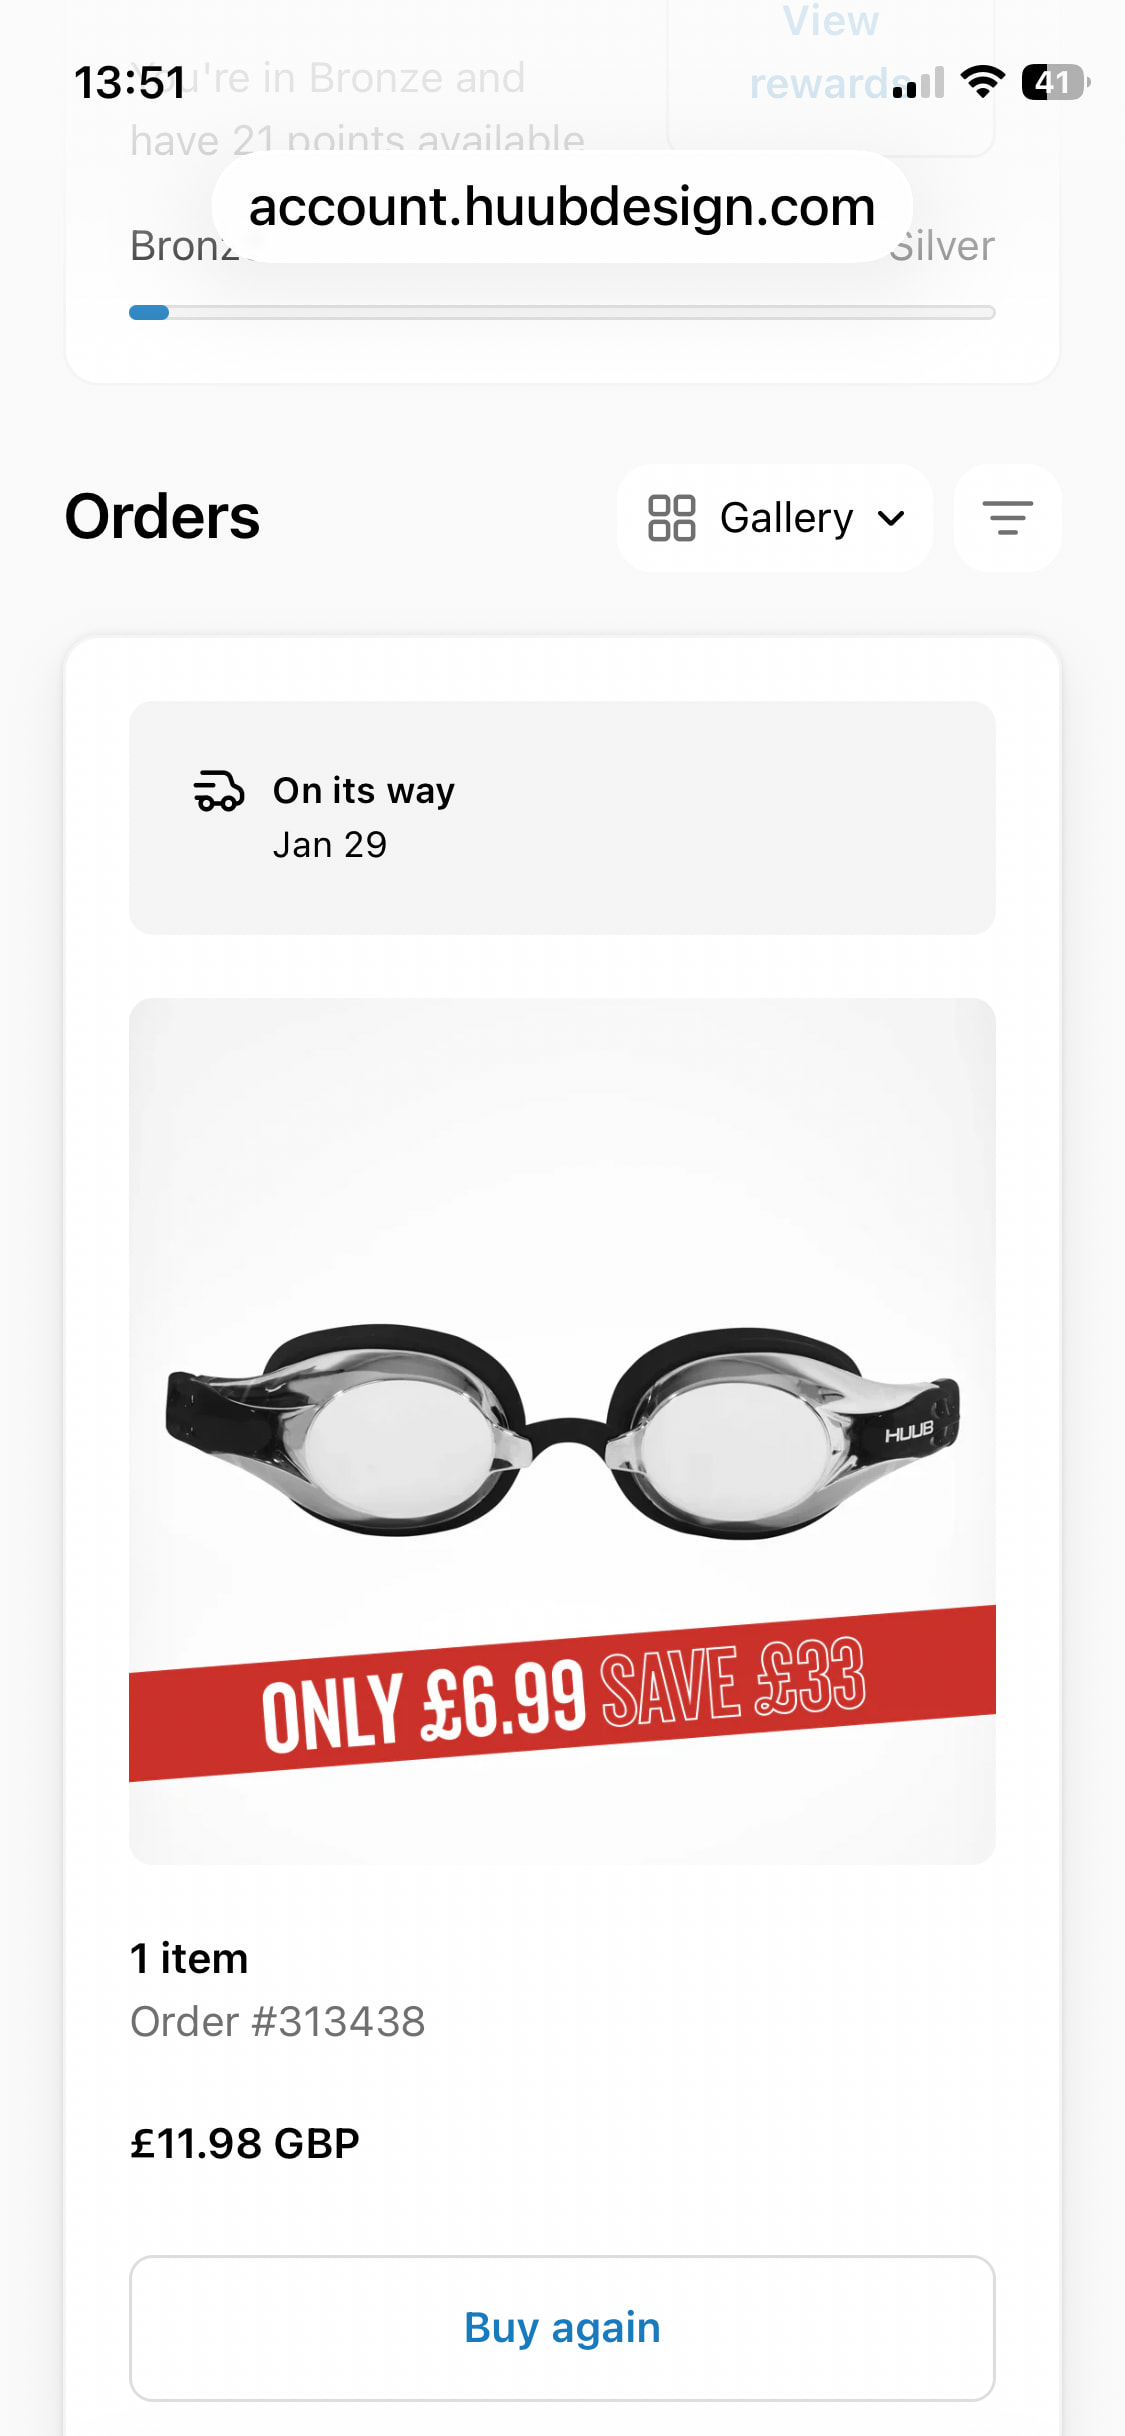Tap the ONLY £6.99 sale banner
Image resolution: width=1125 pixels, height=2436 pixels.
pos(562,1693)
